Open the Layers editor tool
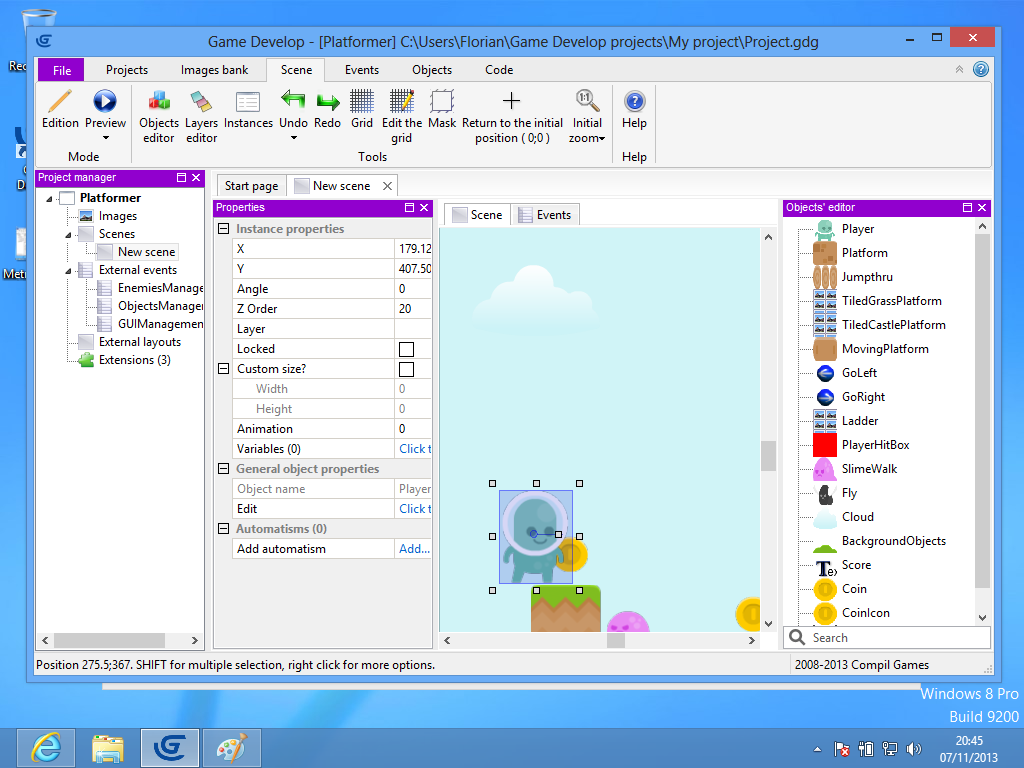Viewport: 1024px width, 768px height. click(201, 115)
